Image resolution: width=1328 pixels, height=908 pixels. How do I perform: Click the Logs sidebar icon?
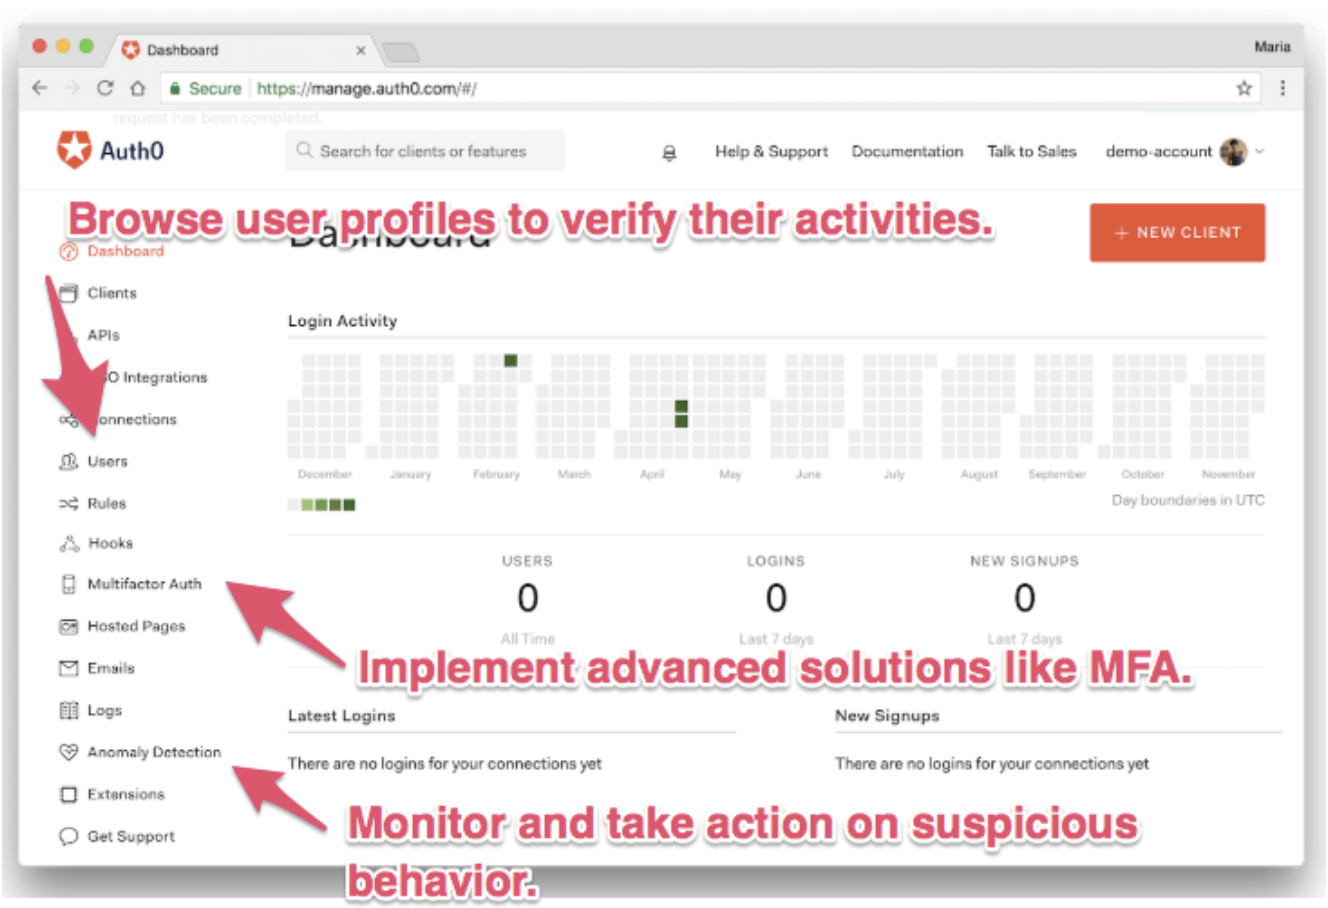68,710
